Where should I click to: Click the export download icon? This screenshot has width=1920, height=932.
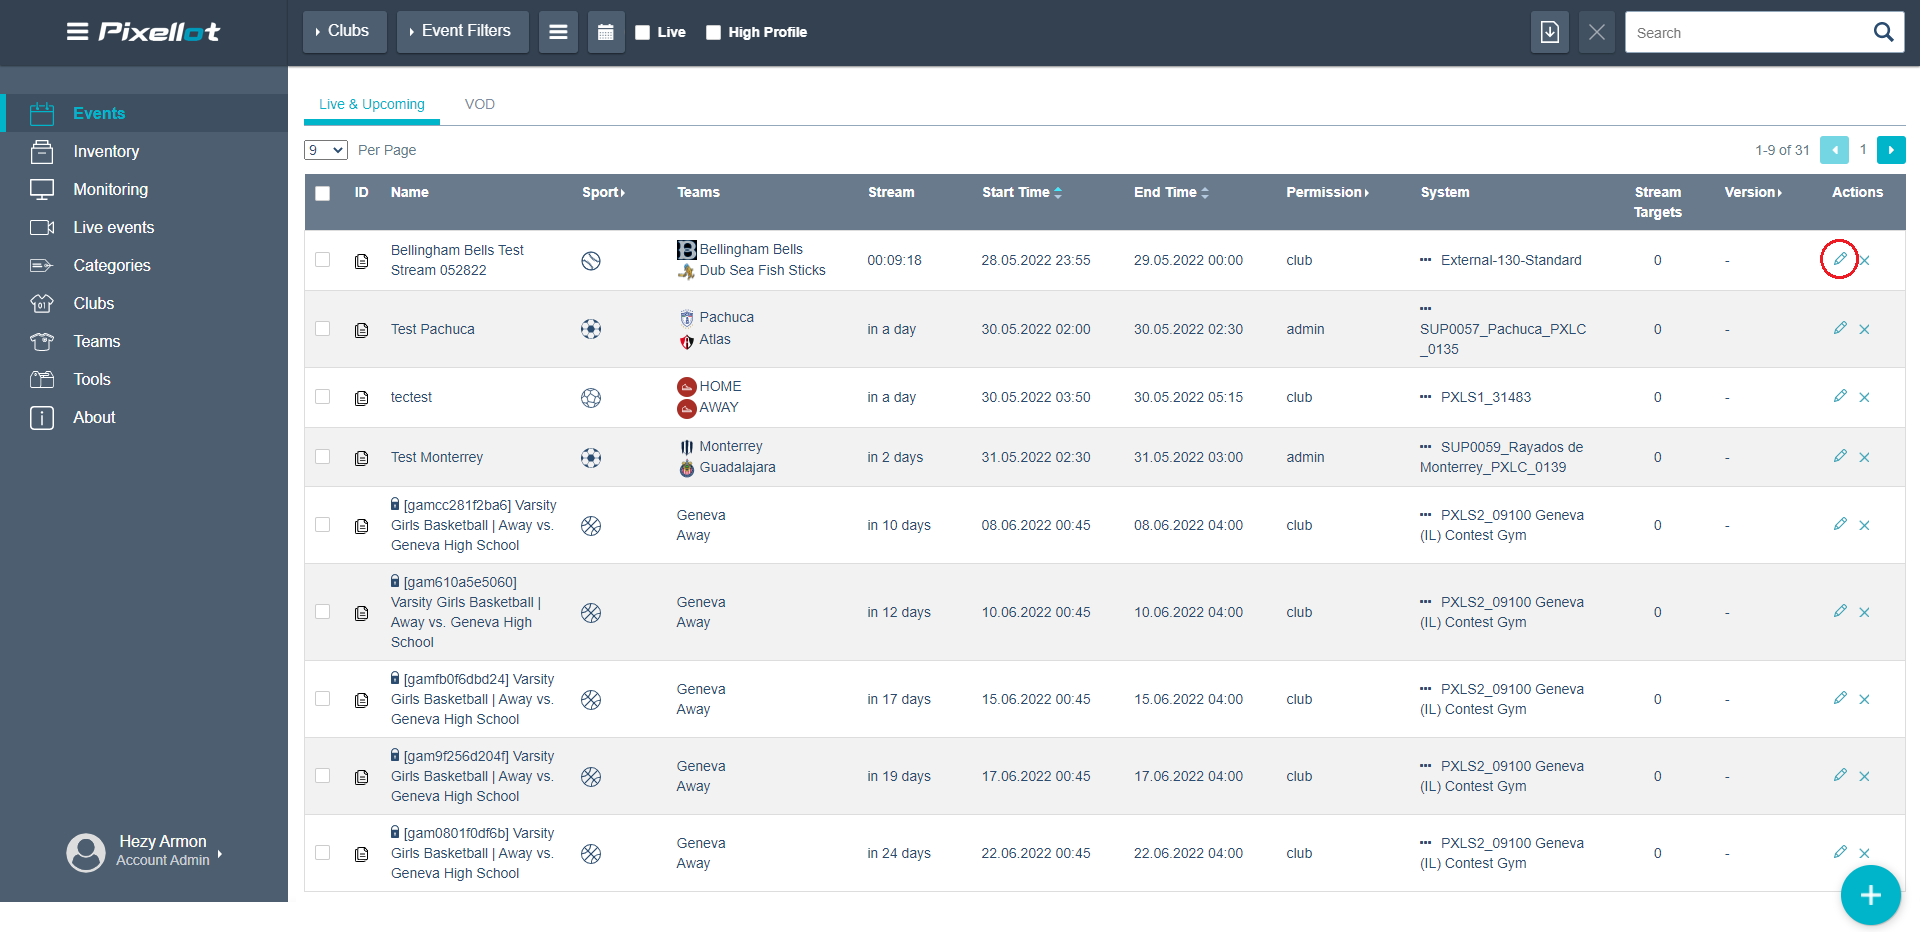pos(1549,32)
